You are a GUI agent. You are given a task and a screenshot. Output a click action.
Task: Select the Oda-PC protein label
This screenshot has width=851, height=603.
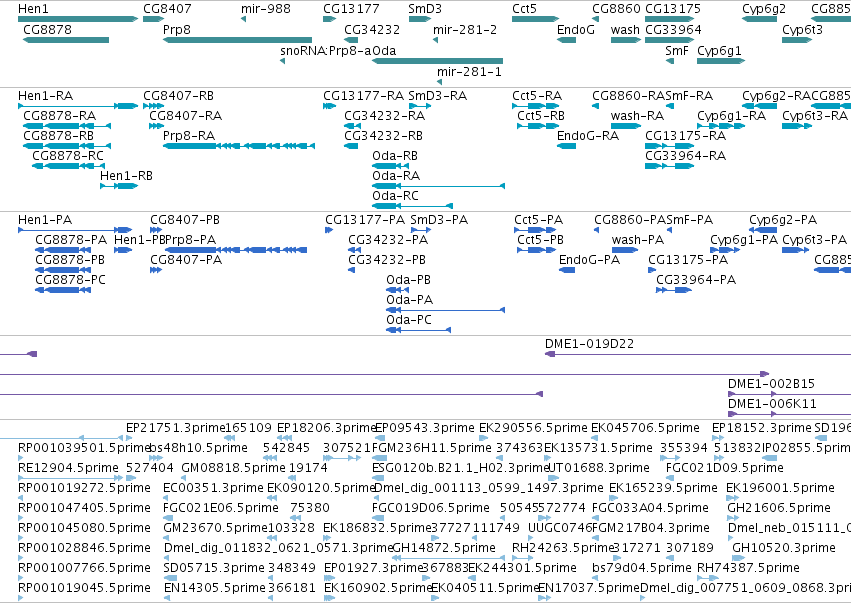point(409,320)
